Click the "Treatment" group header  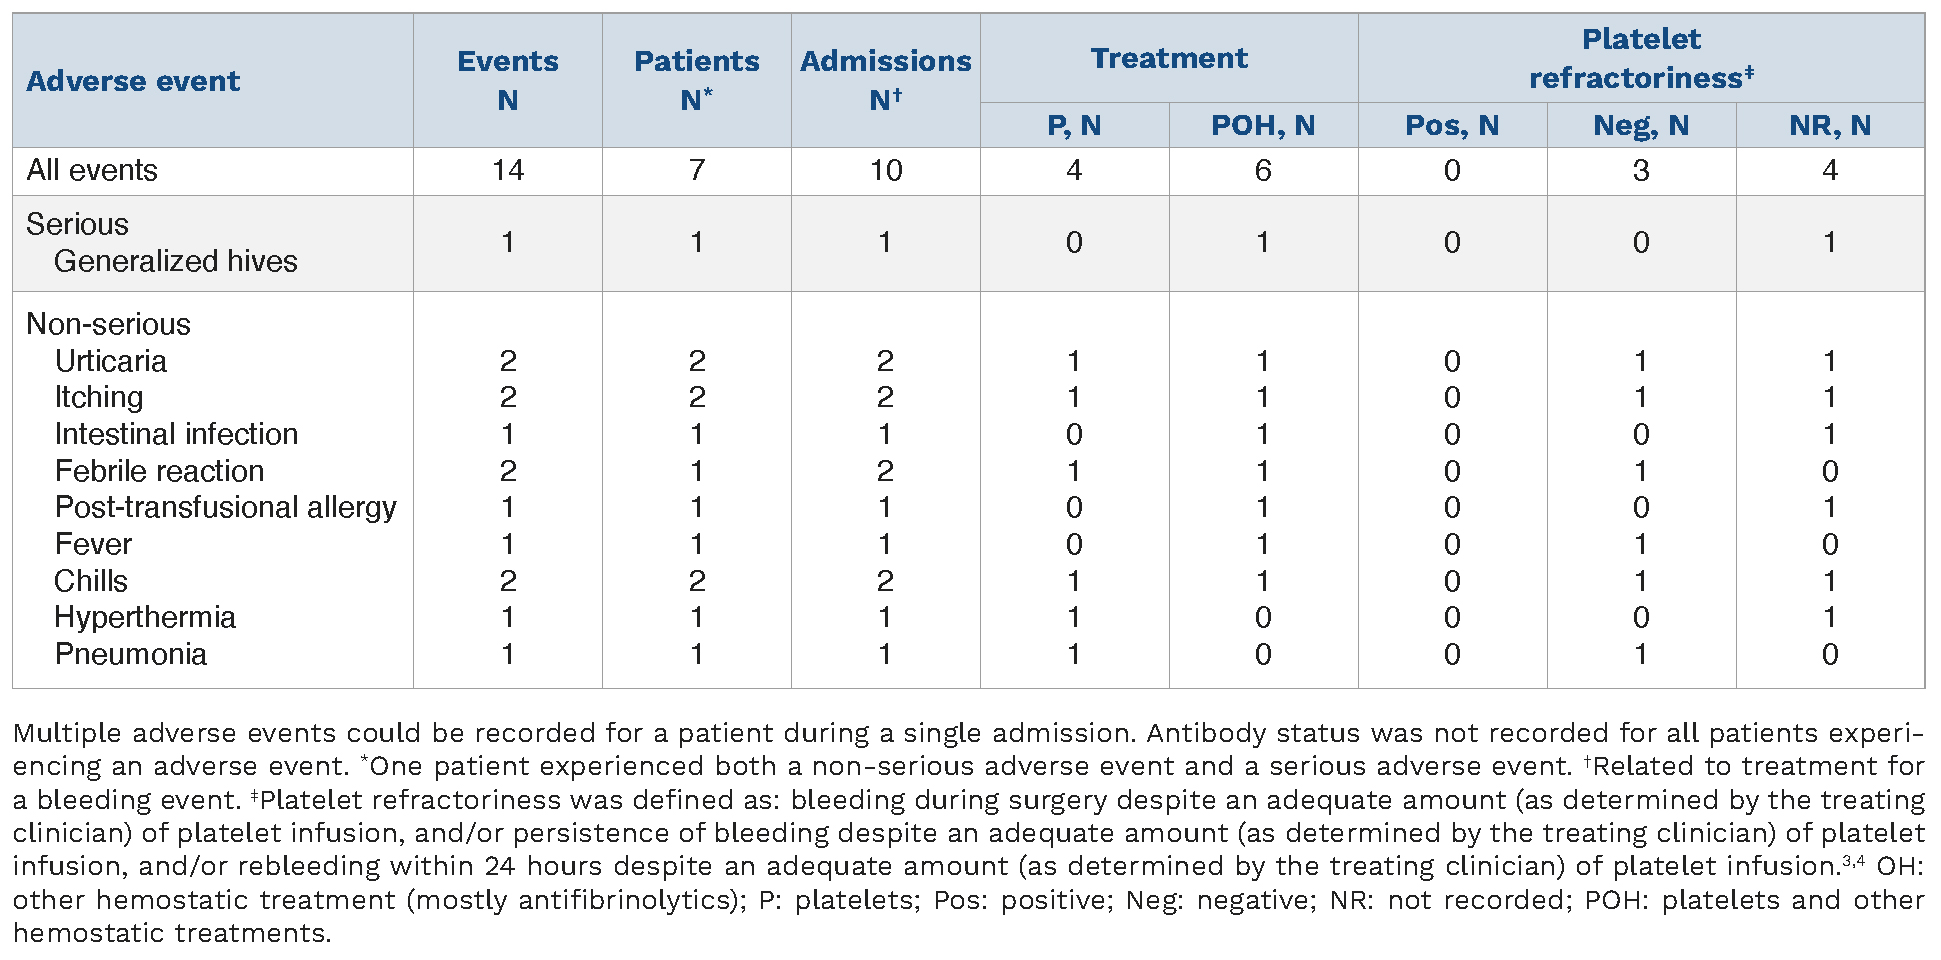(1168, 58)
